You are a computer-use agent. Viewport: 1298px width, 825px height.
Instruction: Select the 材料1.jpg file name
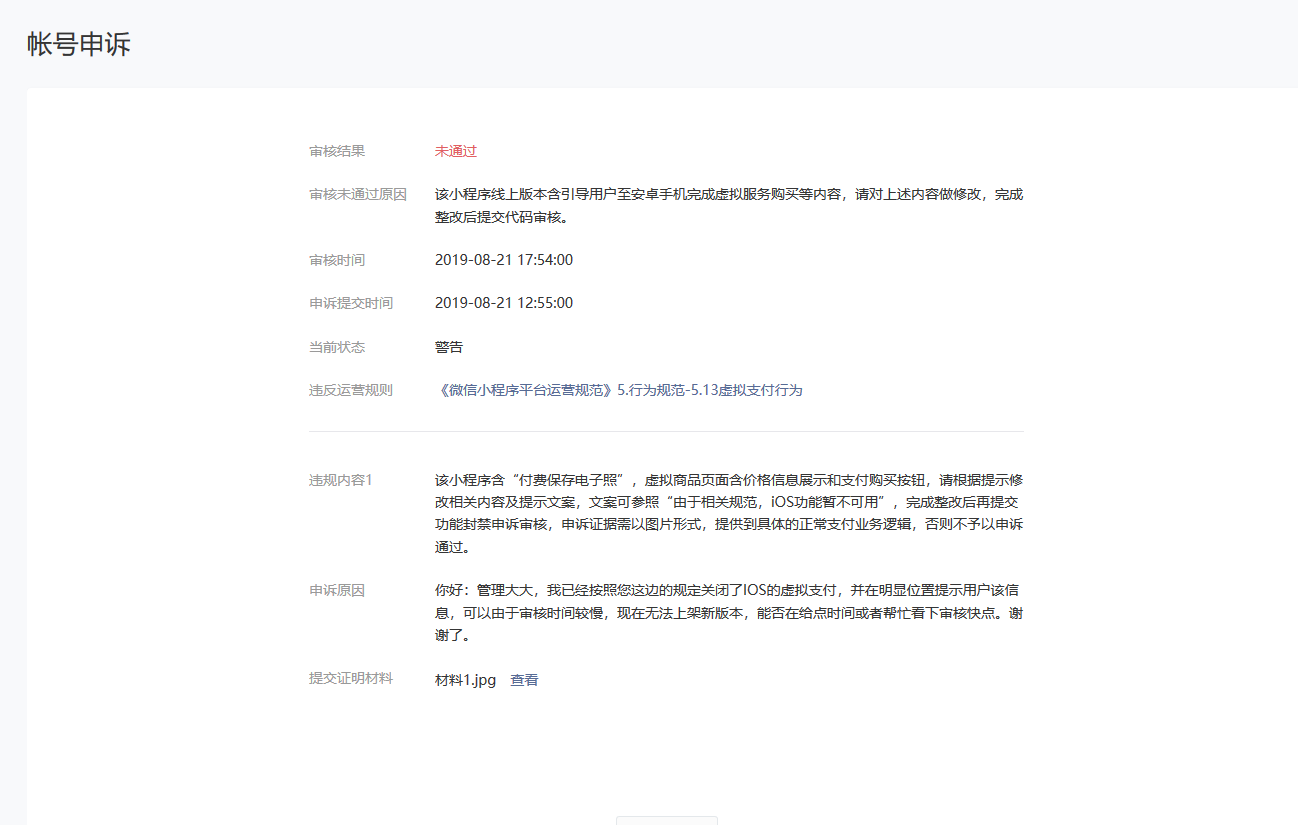pyautogui.click(x=465, y=680)
